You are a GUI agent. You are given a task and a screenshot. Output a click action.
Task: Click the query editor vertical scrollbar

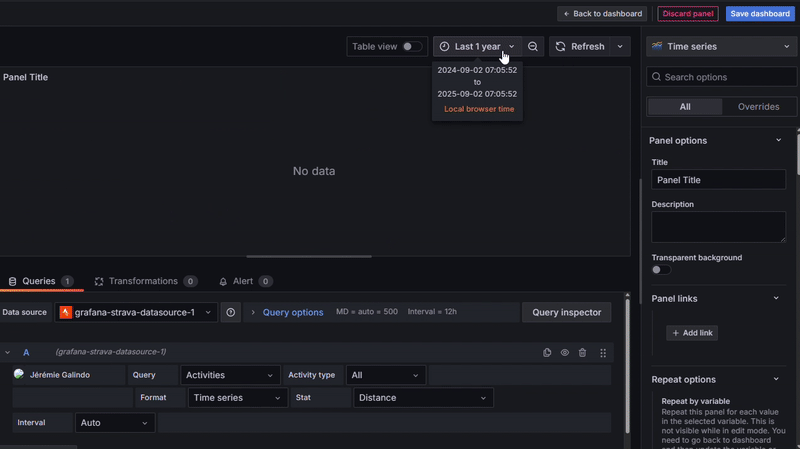627,365
